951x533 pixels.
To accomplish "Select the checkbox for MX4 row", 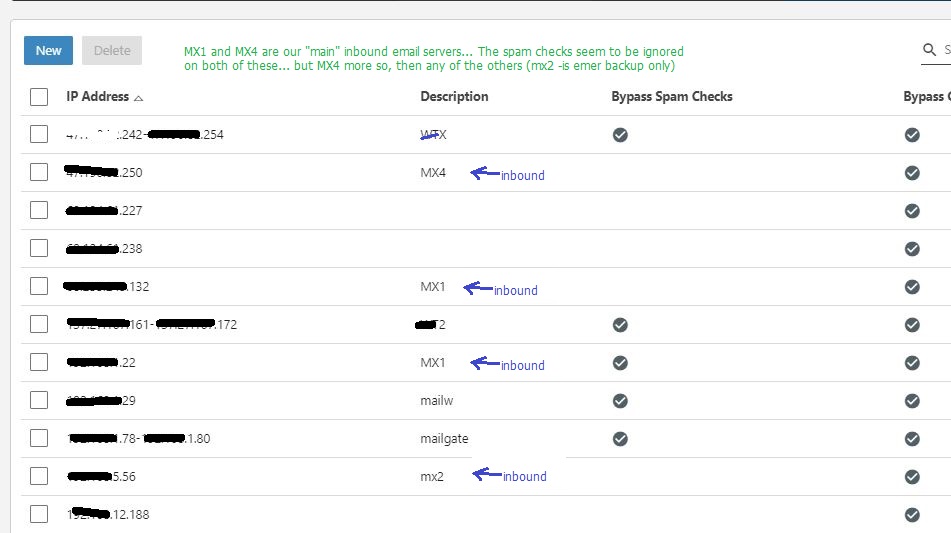I will (x=39, y=172).
